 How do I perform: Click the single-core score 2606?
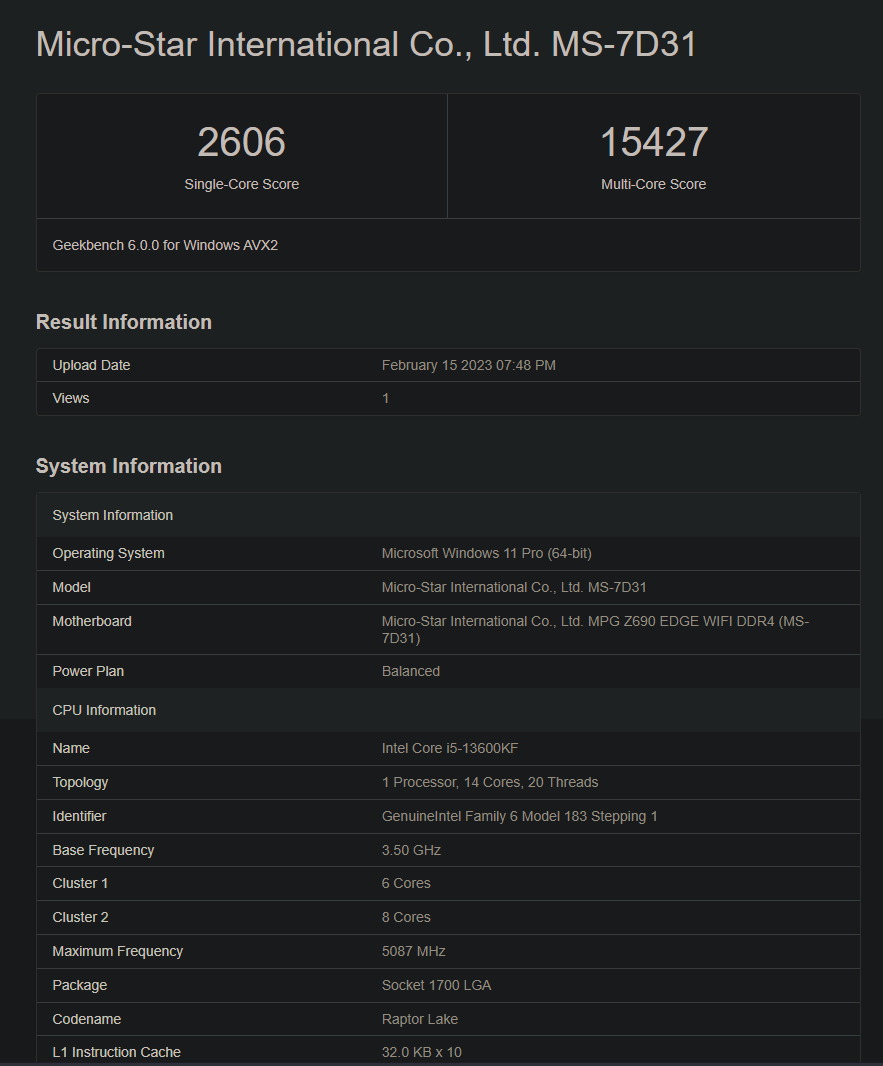[x=241, y=142]
